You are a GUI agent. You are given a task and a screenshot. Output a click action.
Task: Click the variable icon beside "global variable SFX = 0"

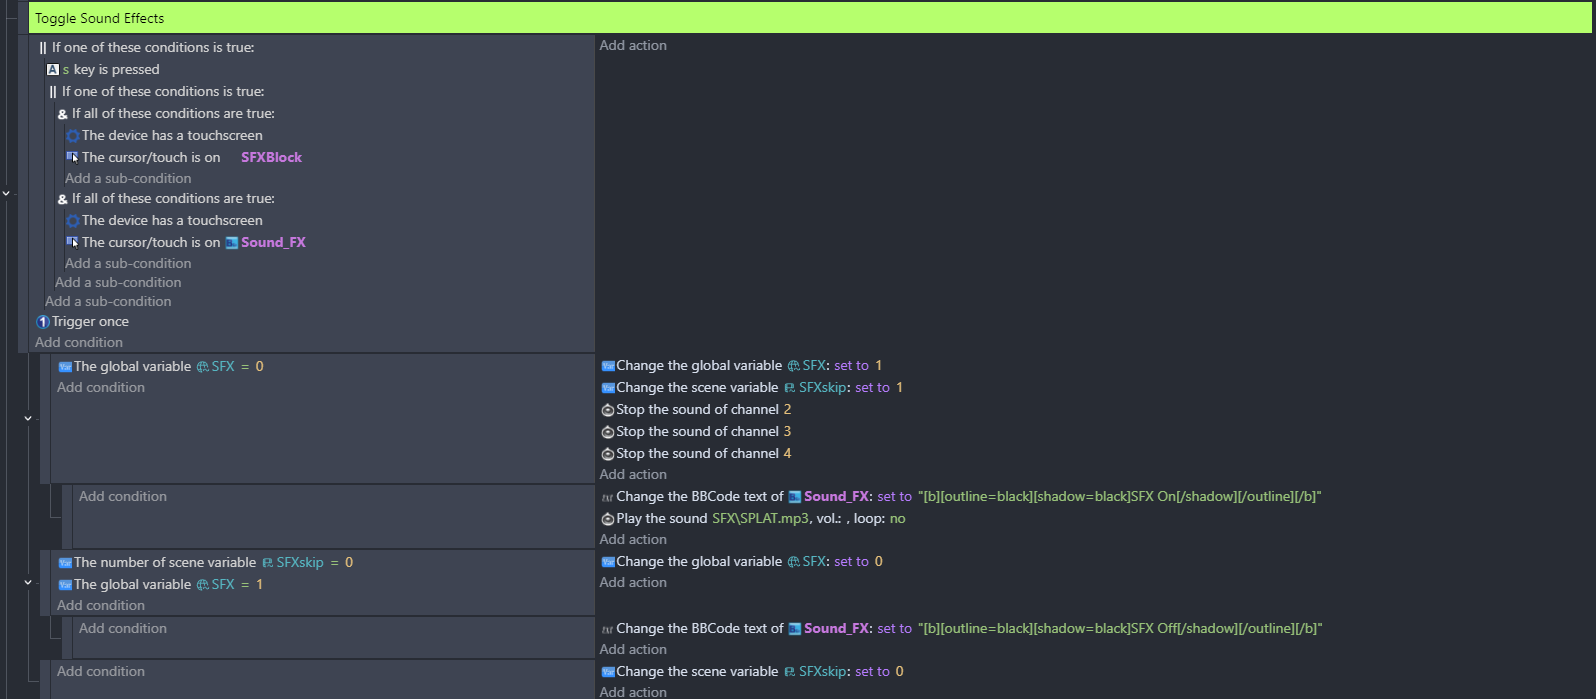pyautogui.click(x=65, y=367)
